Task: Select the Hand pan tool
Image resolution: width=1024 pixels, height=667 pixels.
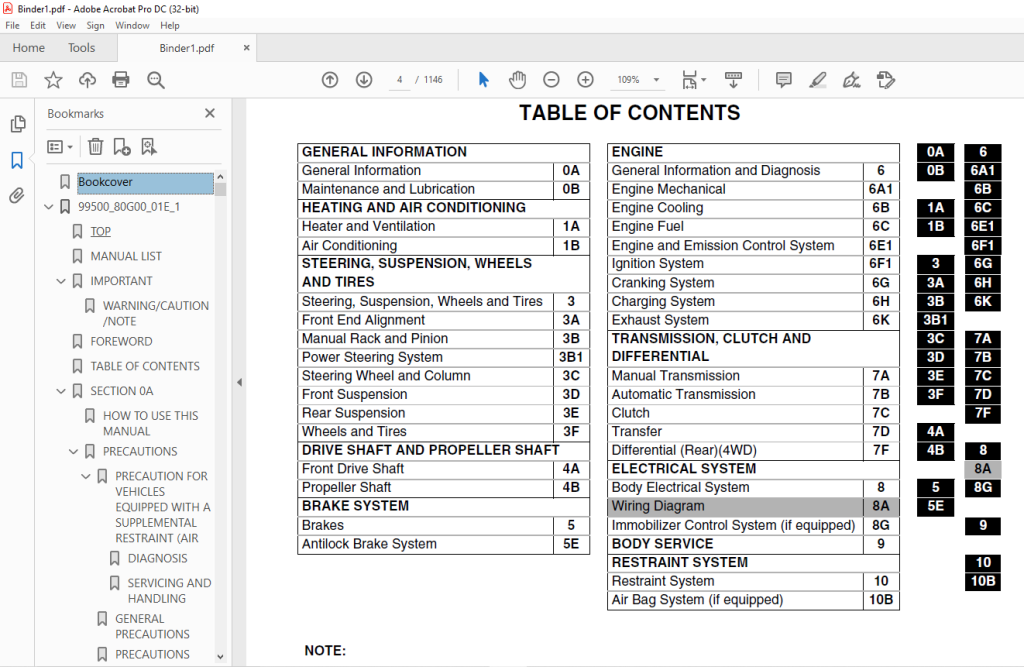Action: 517,80
